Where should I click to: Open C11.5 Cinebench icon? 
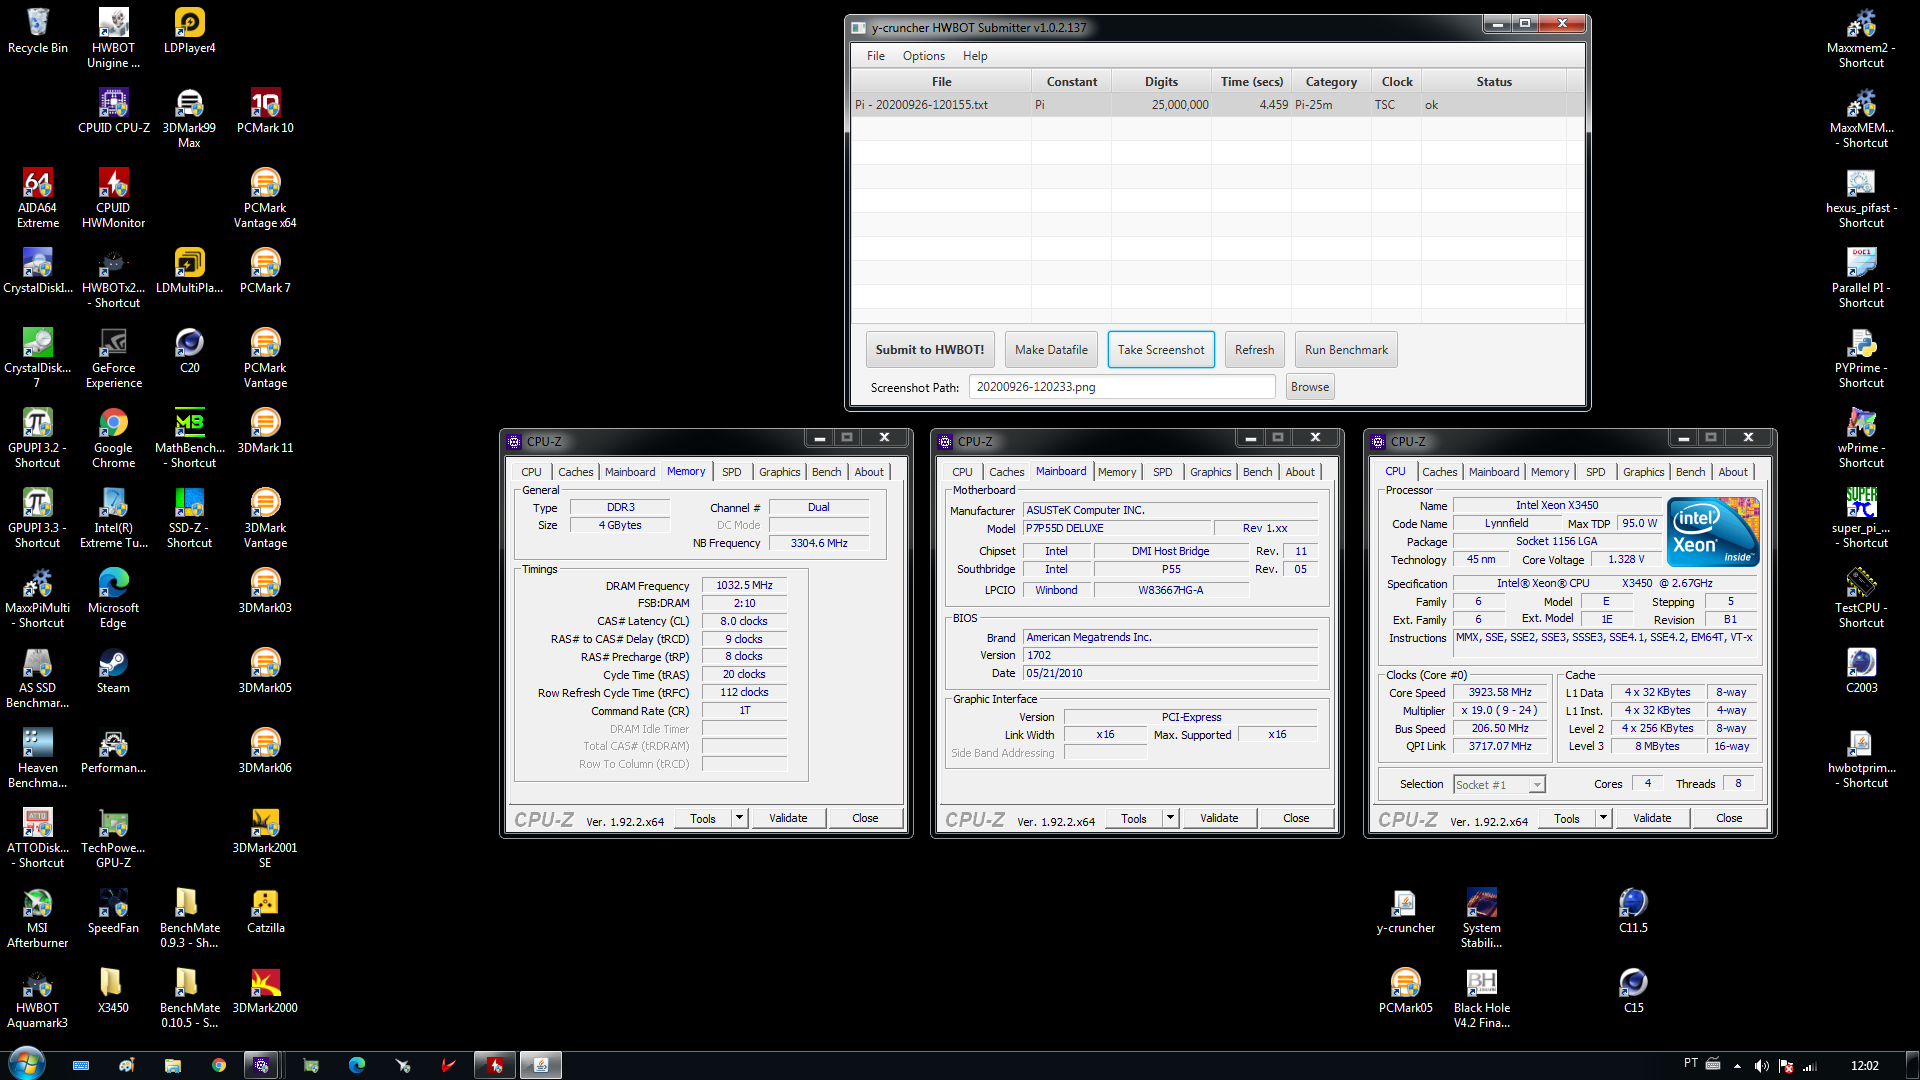pyautogui.click(x=1633, y=911)
